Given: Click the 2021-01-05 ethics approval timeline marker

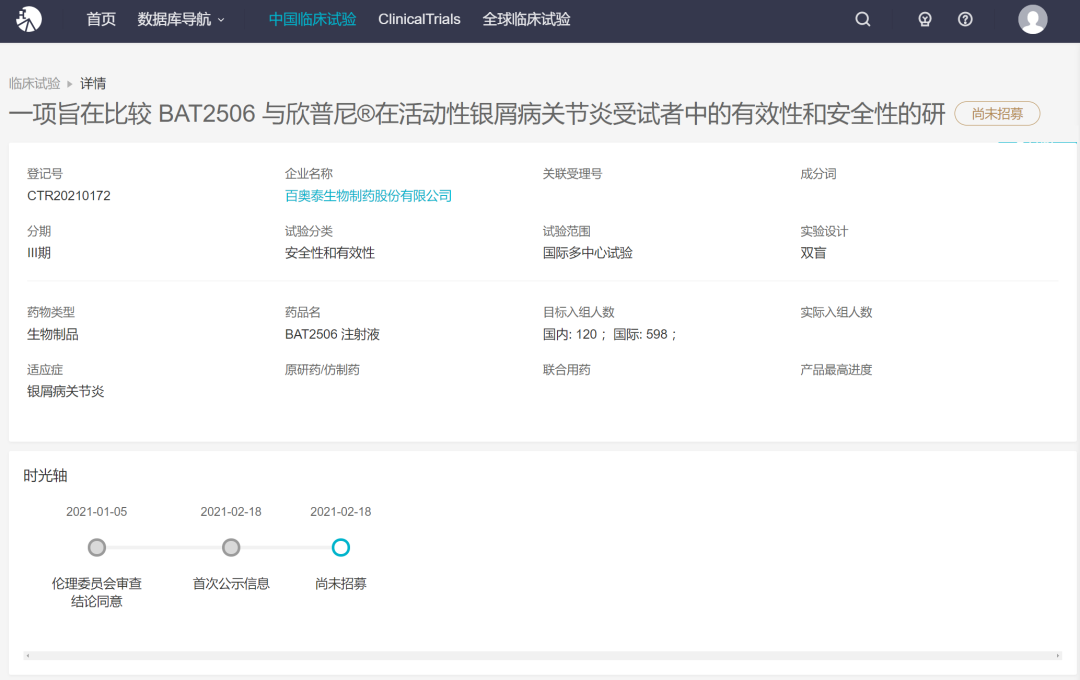Looking at the screenshot, I should point(96,548).
